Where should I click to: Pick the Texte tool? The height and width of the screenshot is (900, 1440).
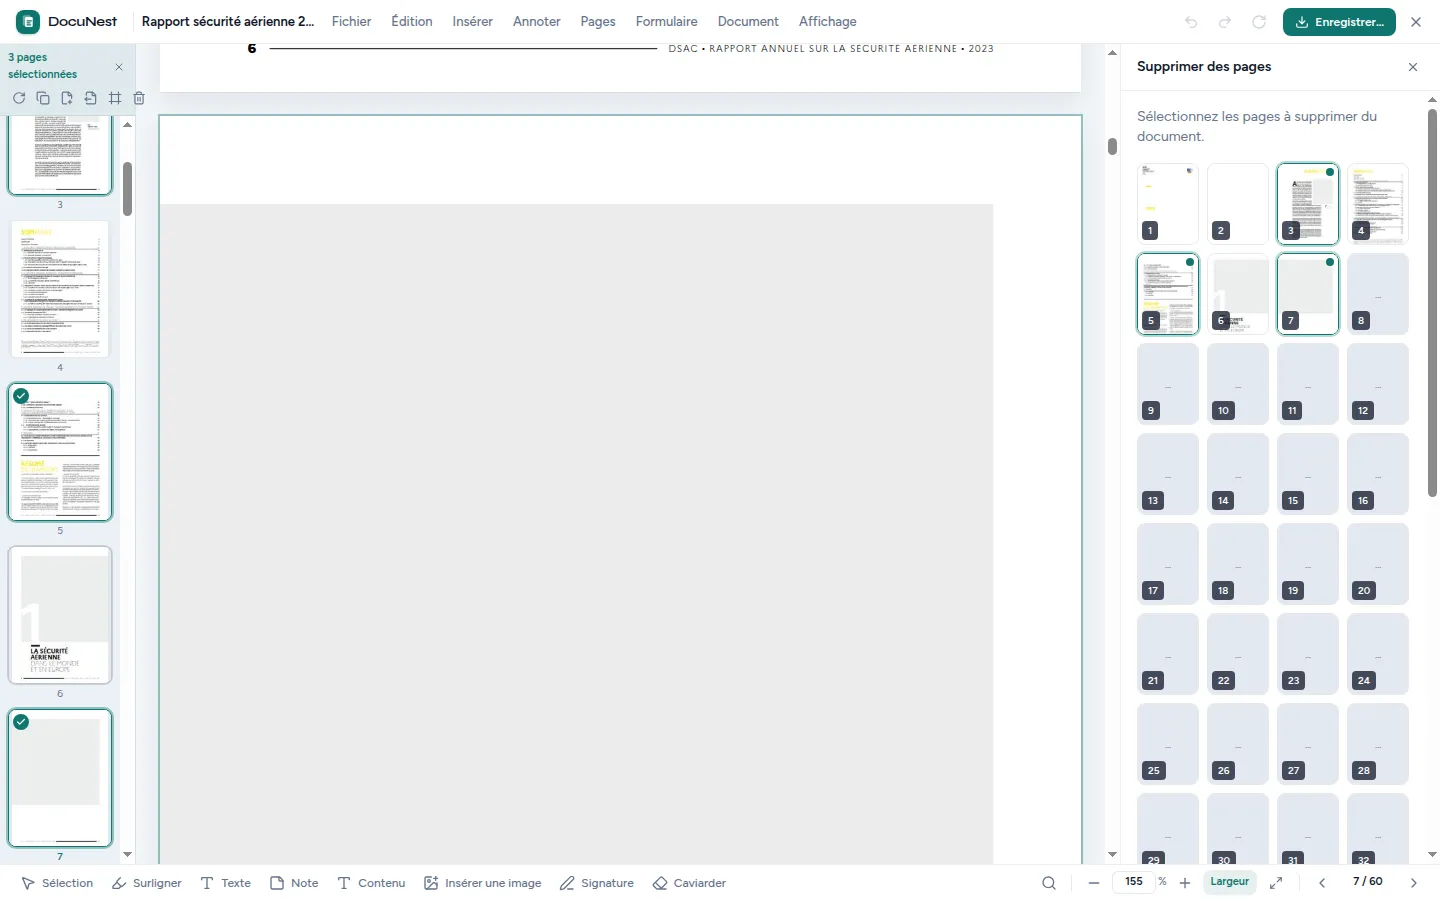(226, 883)
